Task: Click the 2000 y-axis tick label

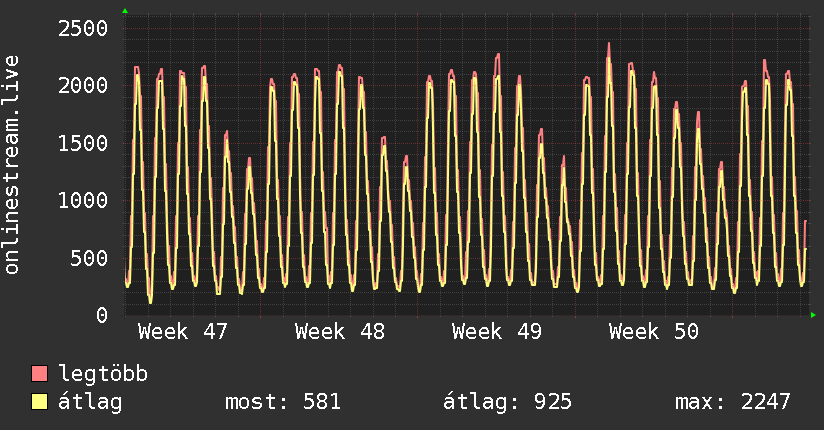Action: 80,85
